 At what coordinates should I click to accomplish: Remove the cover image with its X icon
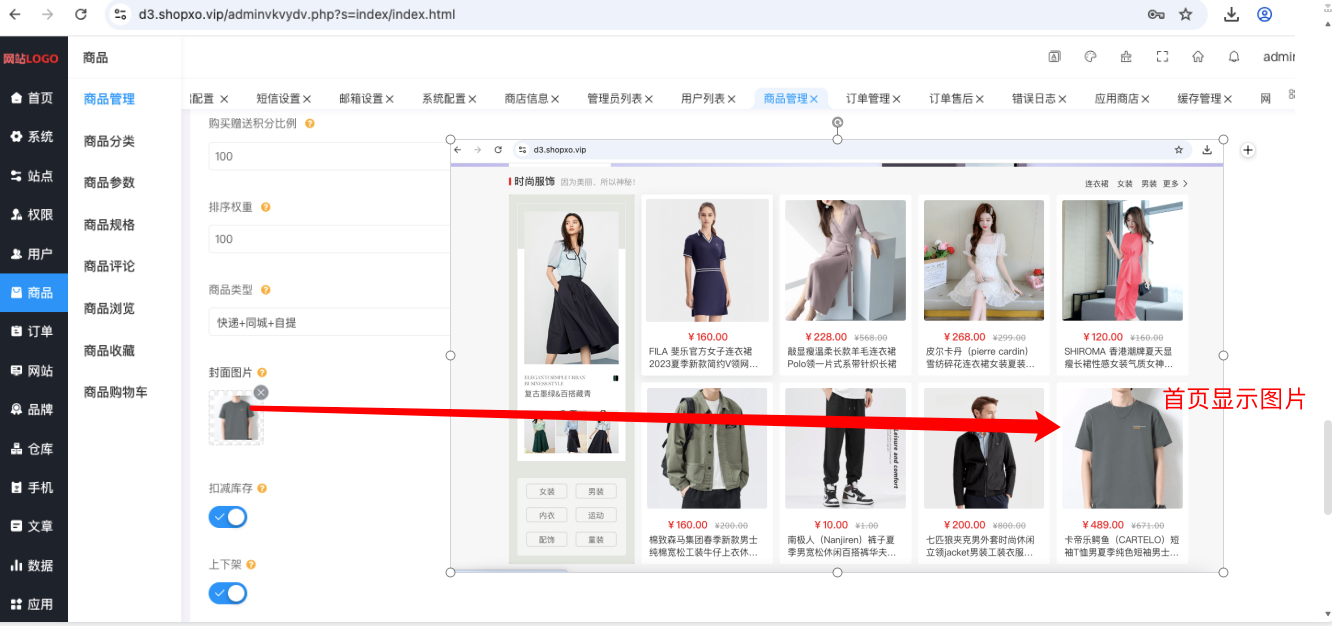(261, 392)
